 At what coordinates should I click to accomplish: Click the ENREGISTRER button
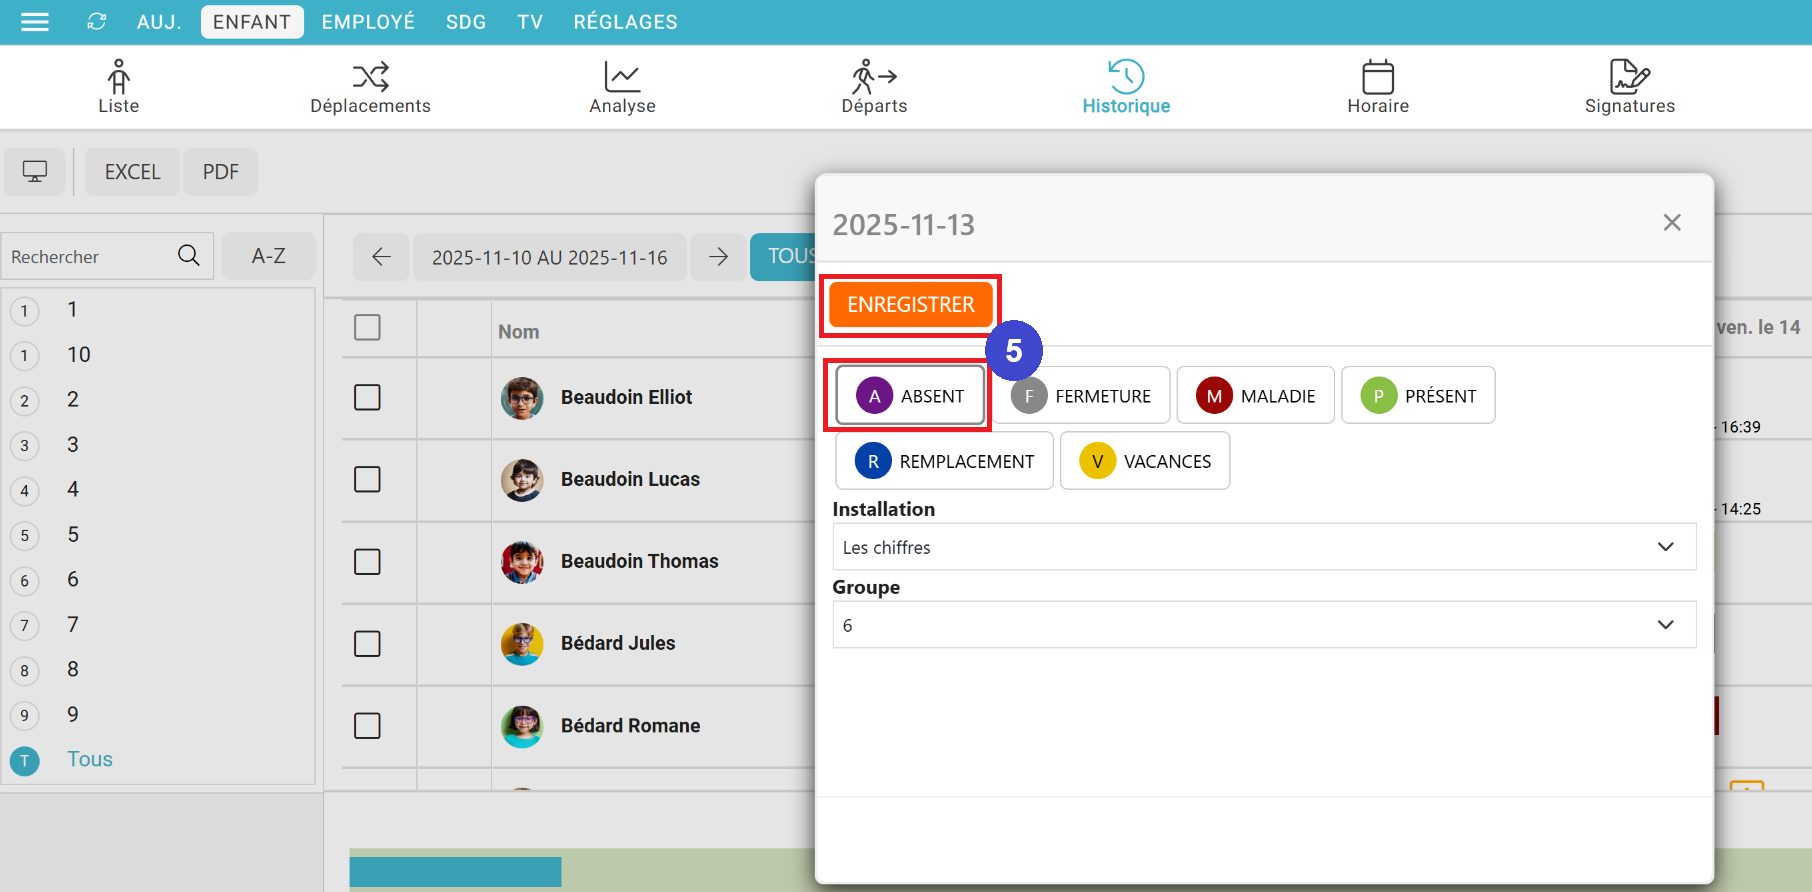click(x=910, y=305)
